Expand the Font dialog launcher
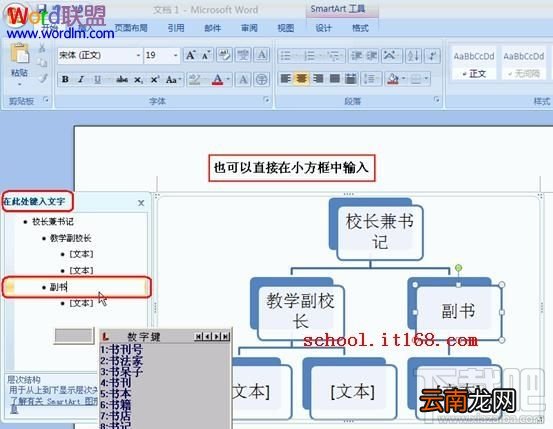 266,101
